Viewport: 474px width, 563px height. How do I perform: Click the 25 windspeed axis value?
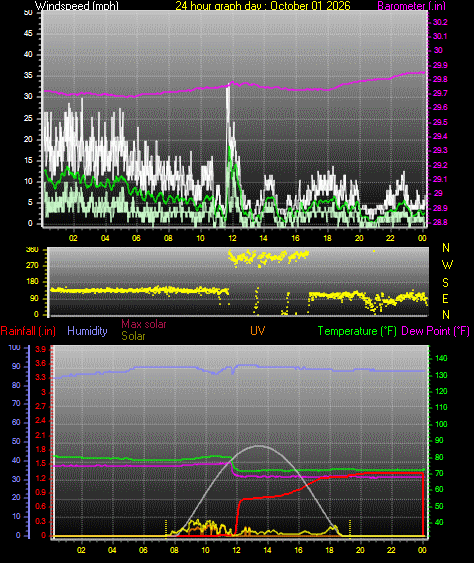tap(28, 118)
